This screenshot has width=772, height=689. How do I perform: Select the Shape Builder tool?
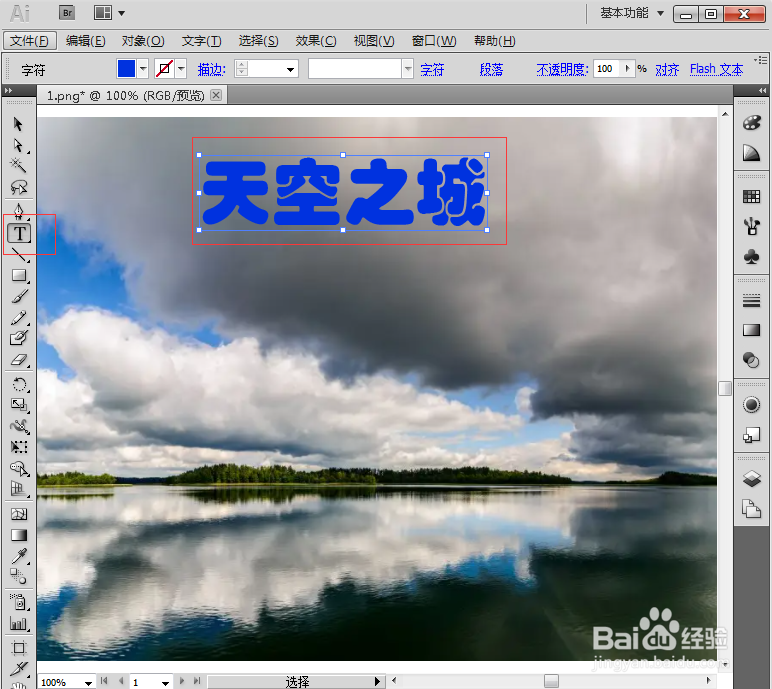[19, 468]
